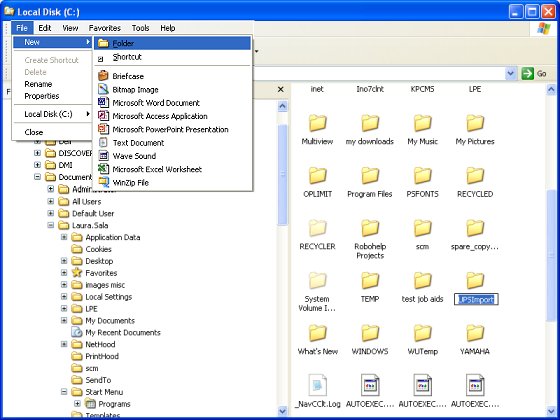Click the file pane scroll down arrow
Image resolution: width=560 pixels, height=420 pixels.
click(x=551, y=411)
